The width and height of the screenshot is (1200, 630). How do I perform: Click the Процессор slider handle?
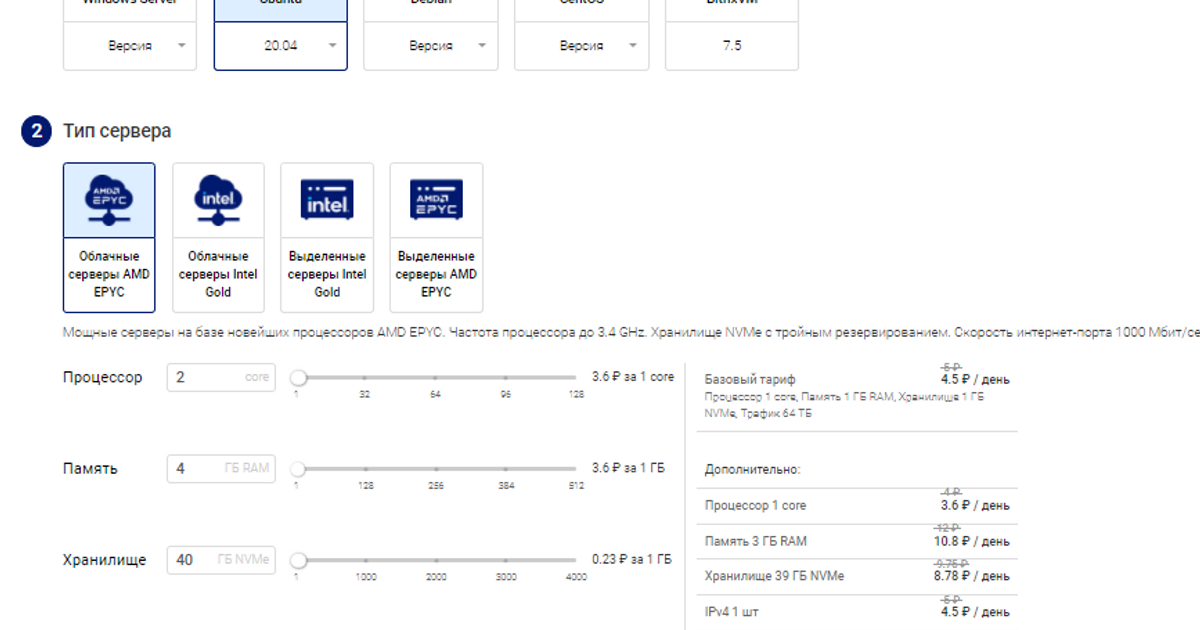pyautogui.click(x=298, y=378)
